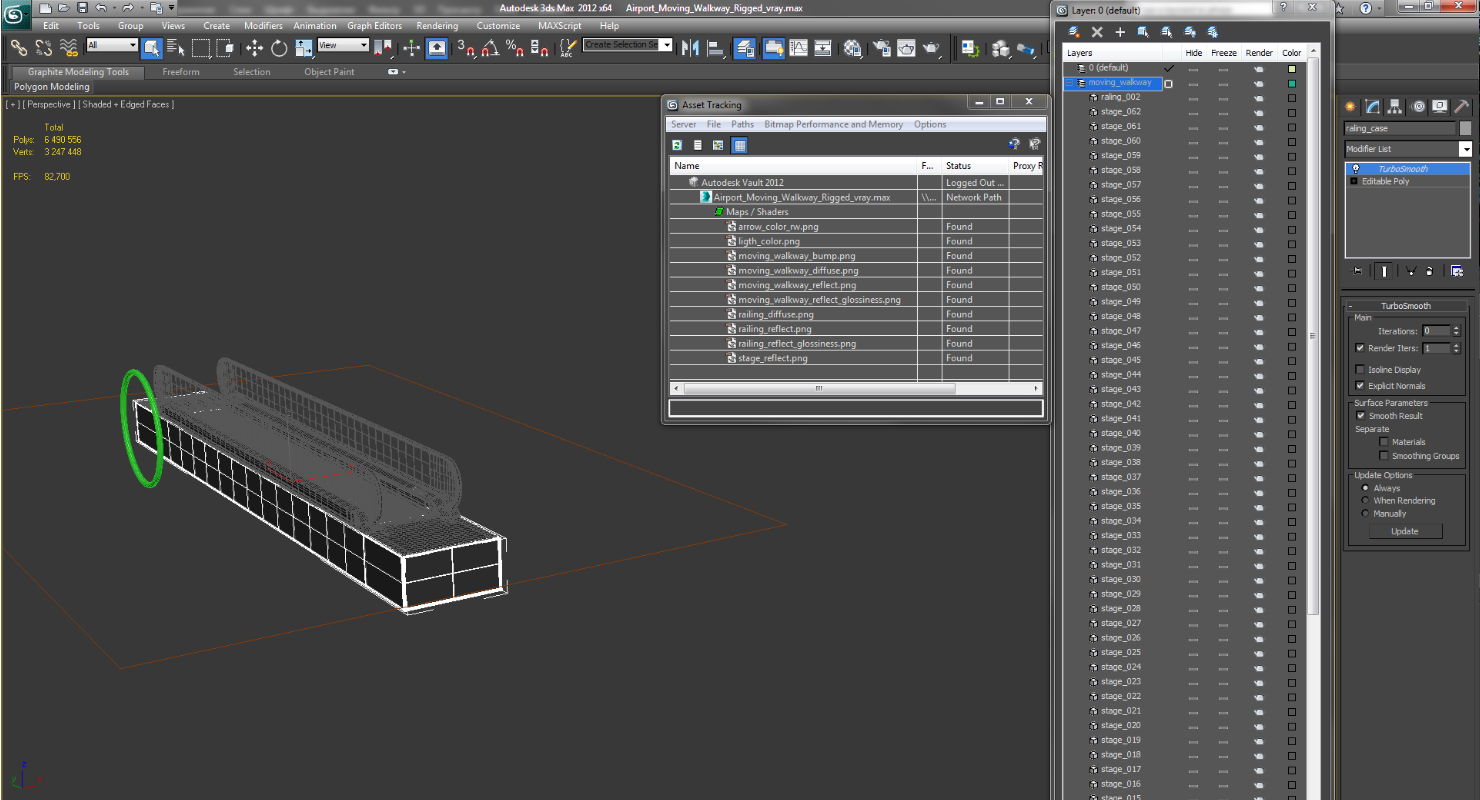
Task: Create new layer in Layer dialog
Action: tap(1074, 32)
